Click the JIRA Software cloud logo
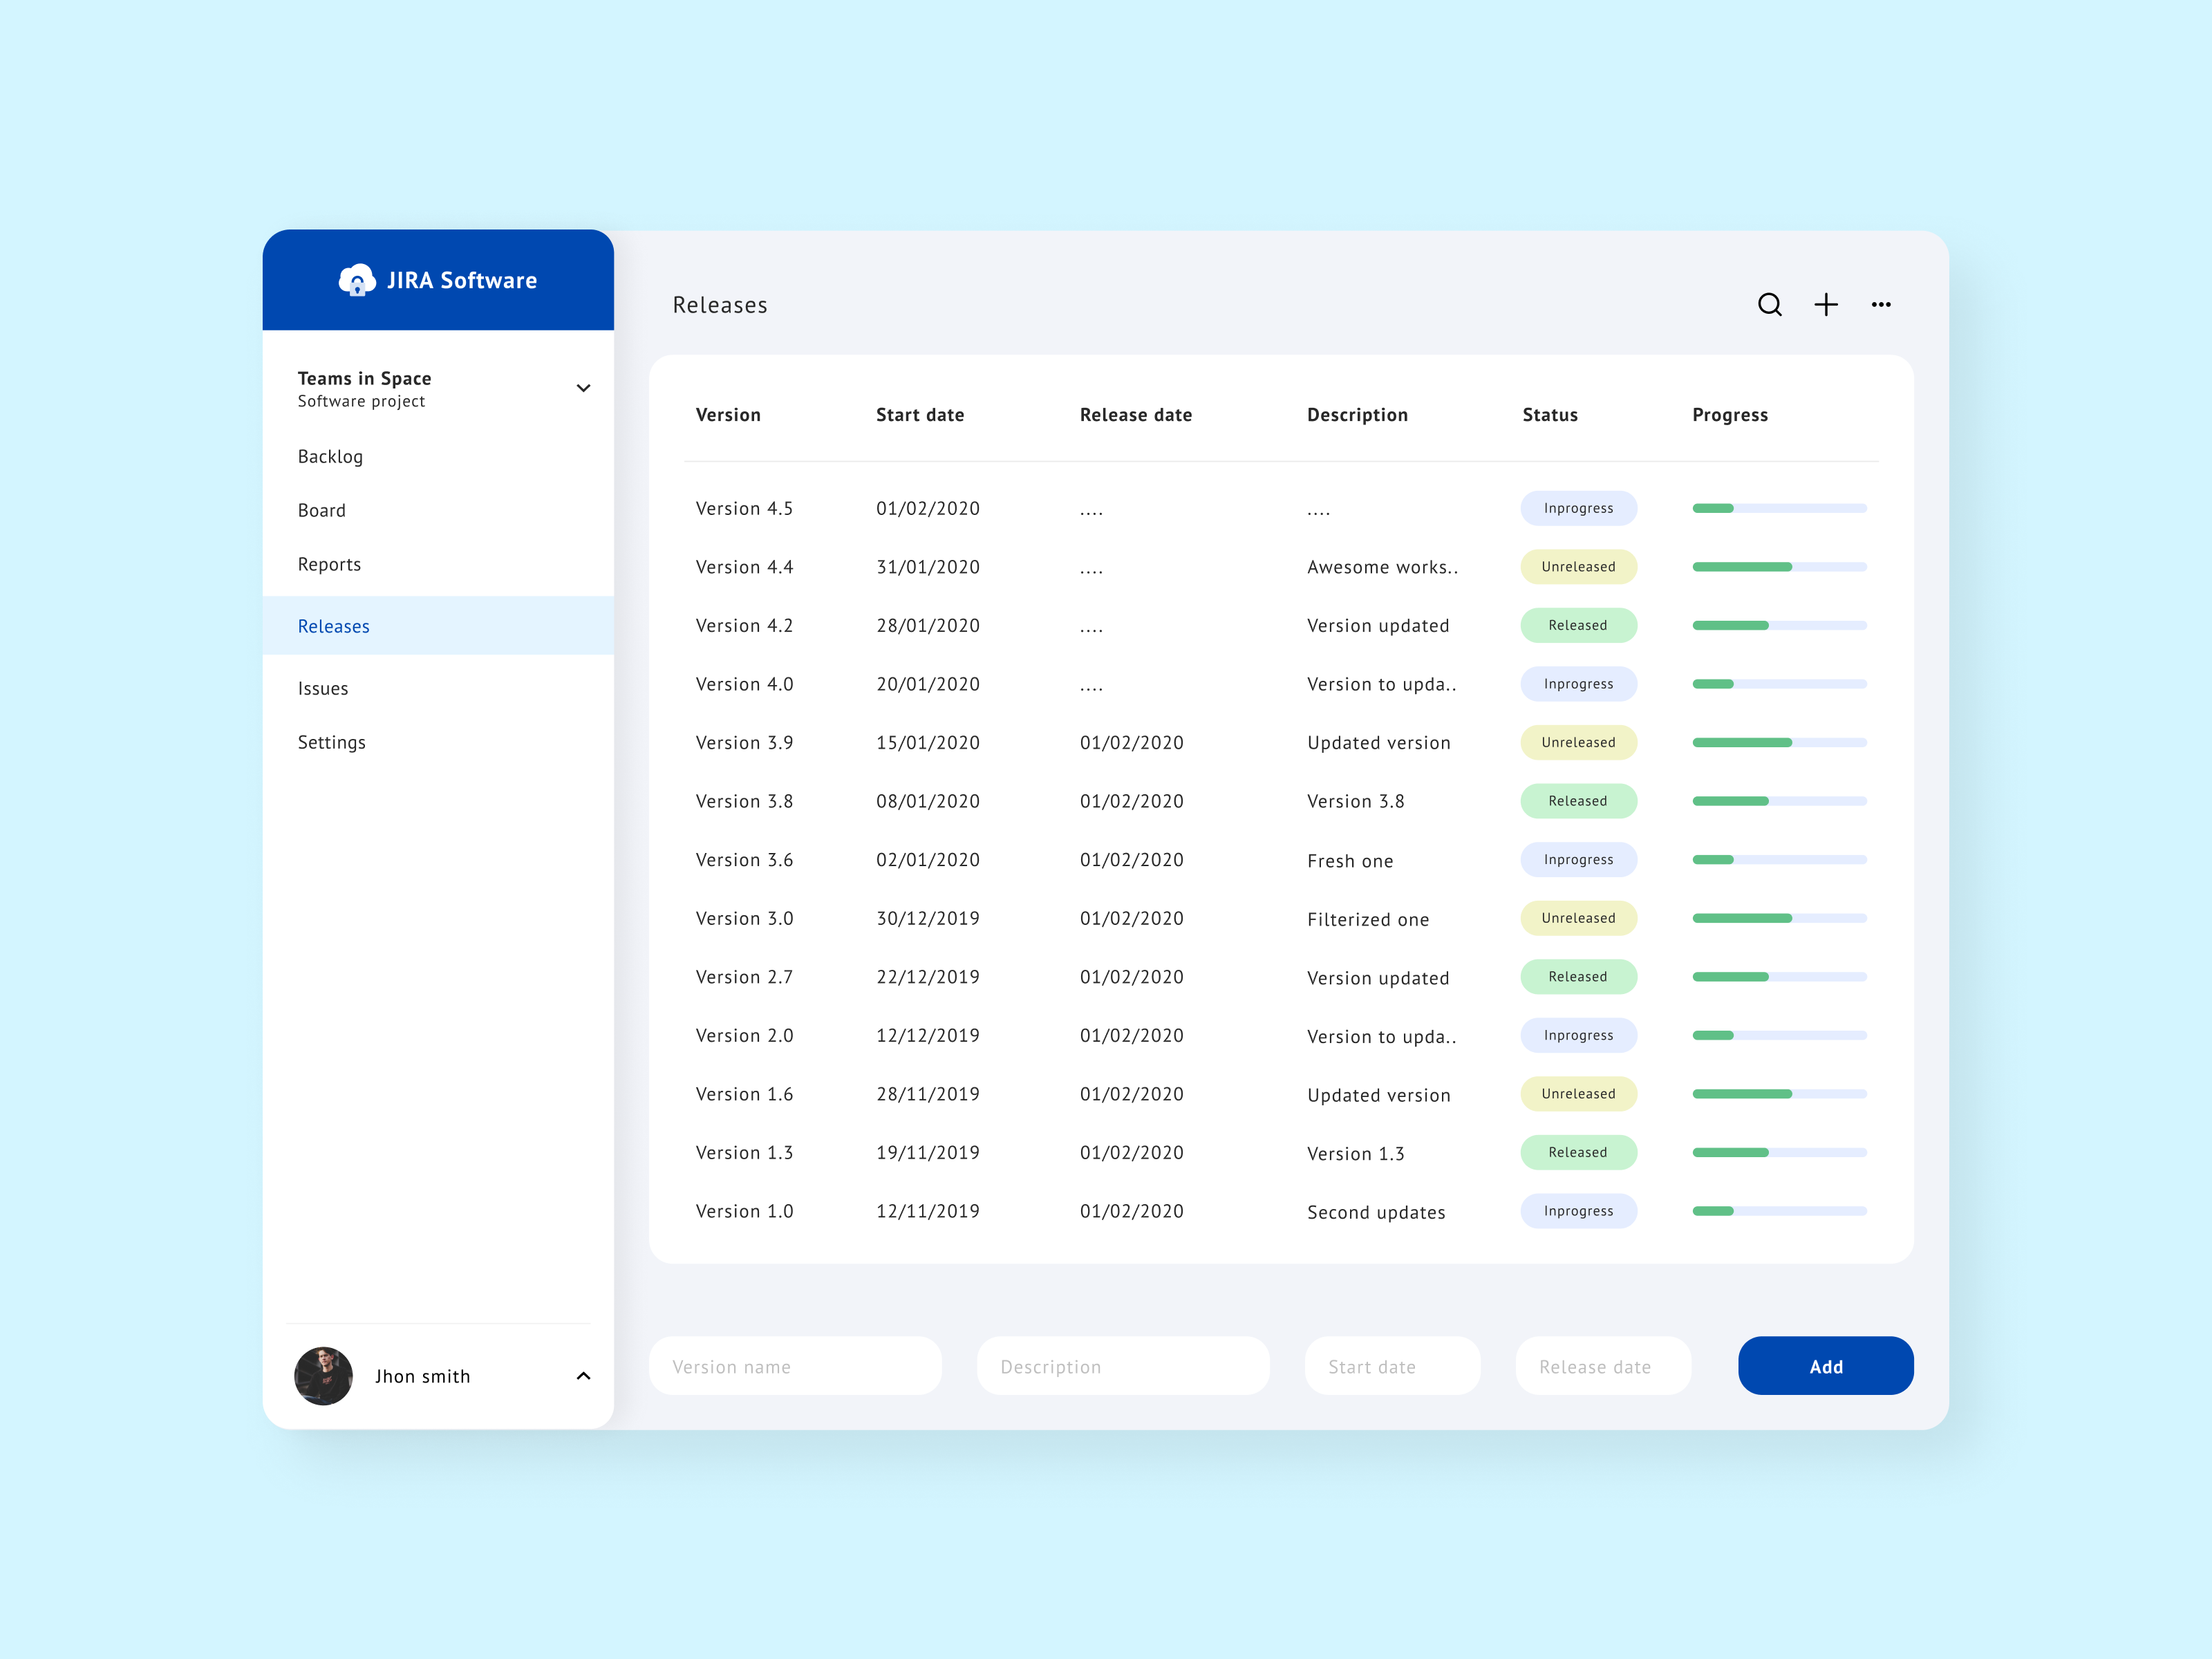The height and width of the screenshot is (1659, 2212). pyautogui.click(x=357, y=280)
